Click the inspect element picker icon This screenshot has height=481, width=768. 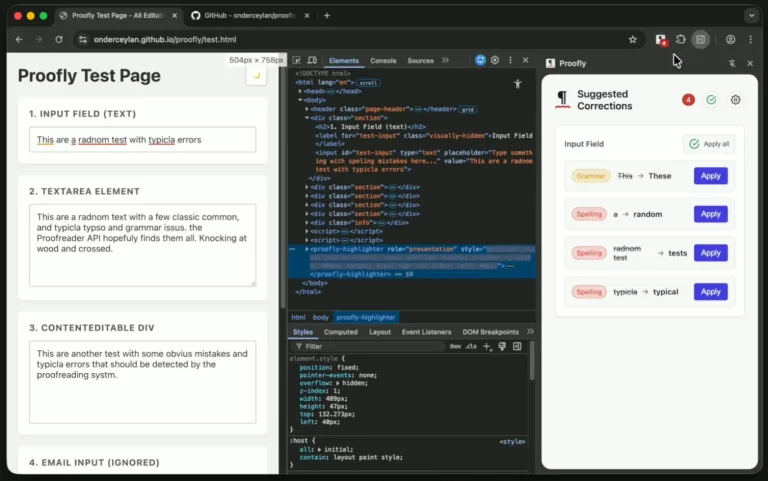click(298, 61)
